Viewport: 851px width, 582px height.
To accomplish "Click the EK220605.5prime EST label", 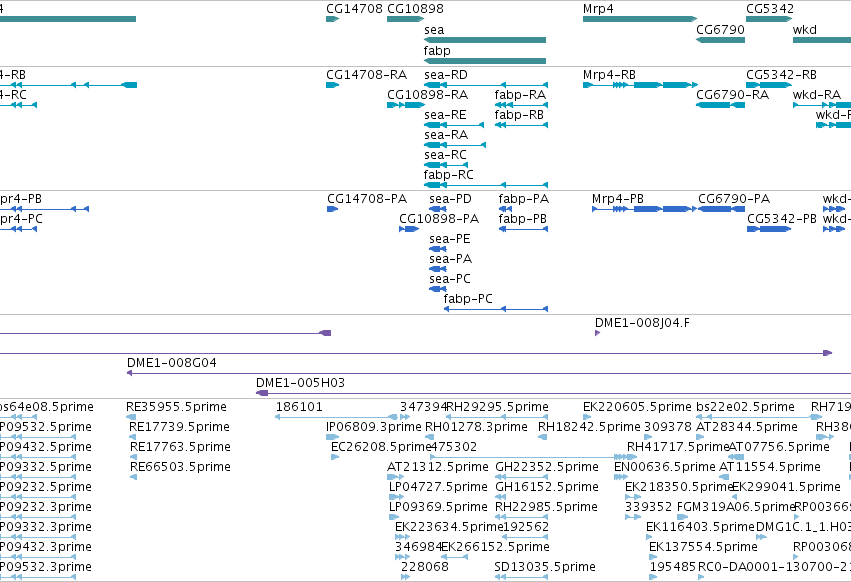I will pos(637,407).
